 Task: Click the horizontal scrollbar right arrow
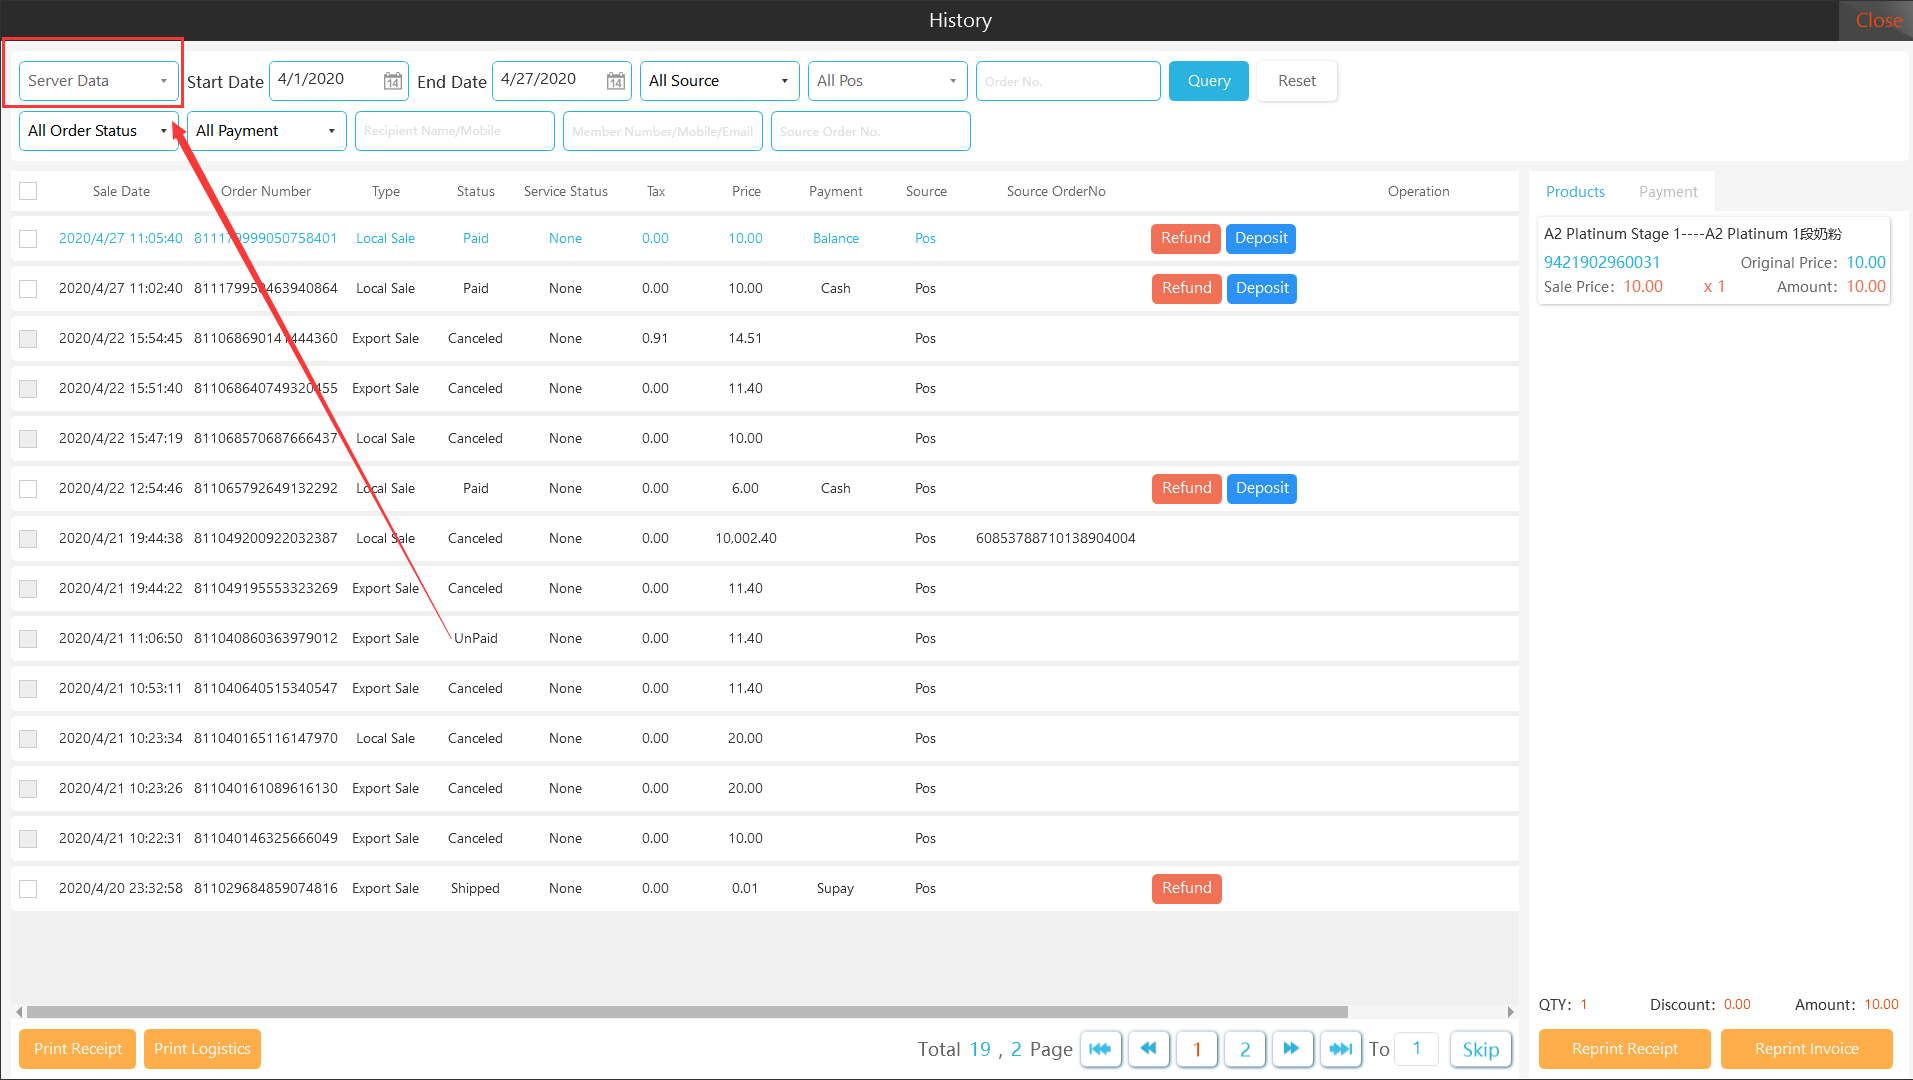(x=1510, y=1012)
